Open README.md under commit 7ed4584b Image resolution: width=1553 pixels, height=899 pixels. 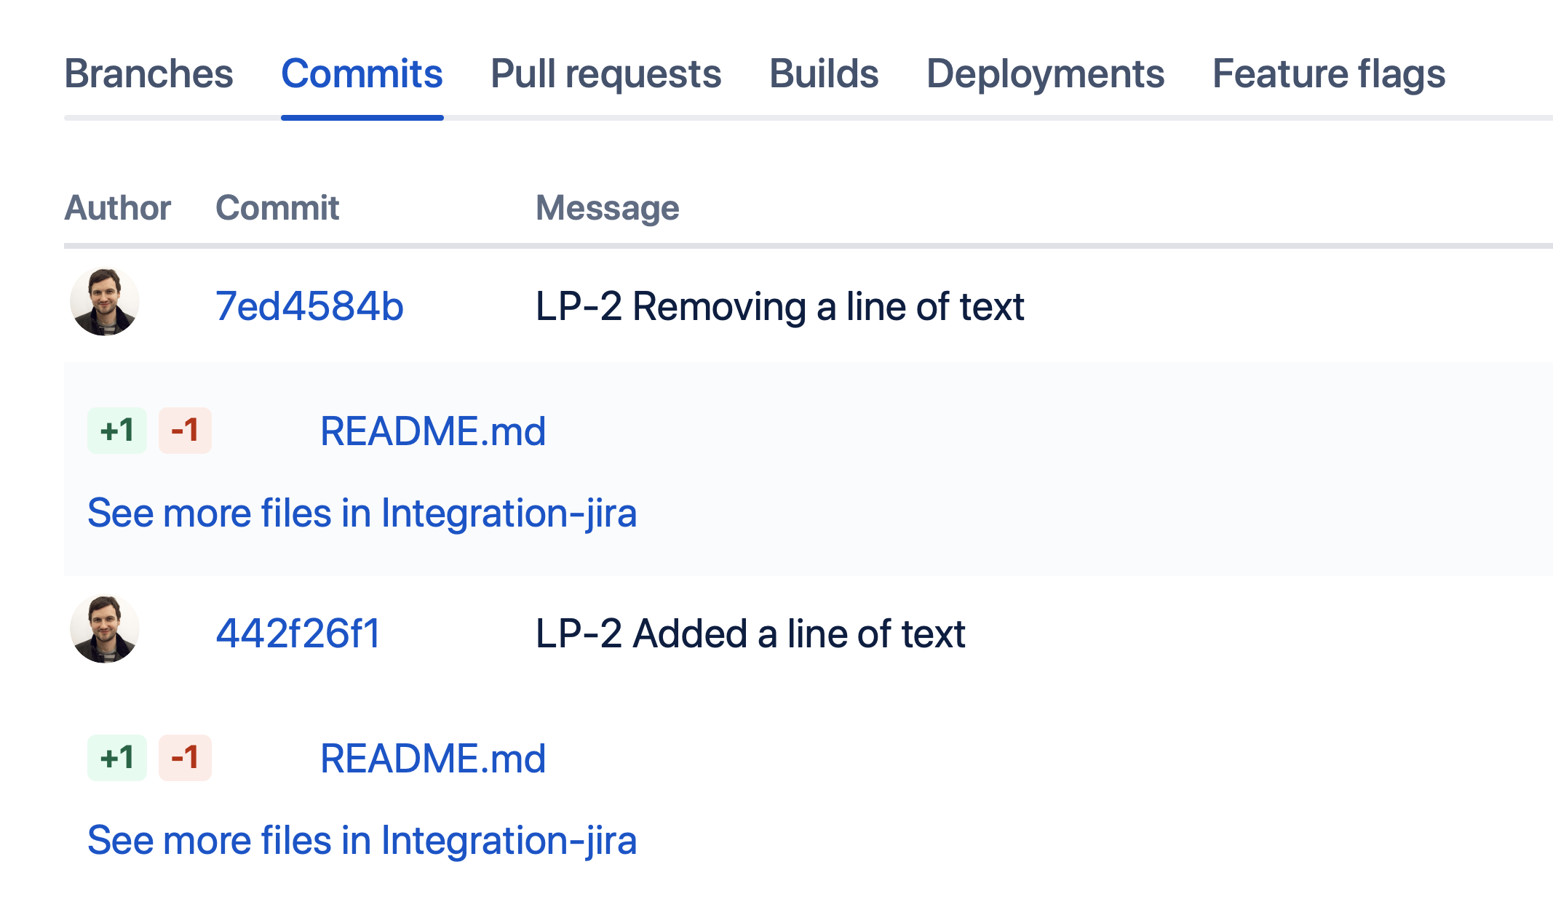pyautogui.click(x=432, y=431)
